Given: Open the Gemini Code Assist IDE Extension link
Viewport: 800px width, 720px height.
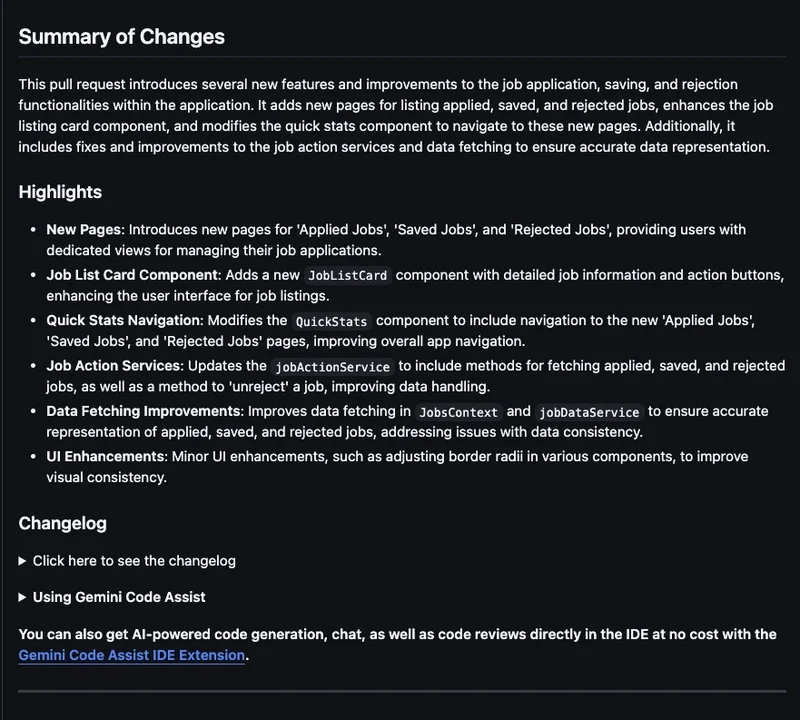Looking at the screenshot, I should pyautogui.click(x=132, y=655).
